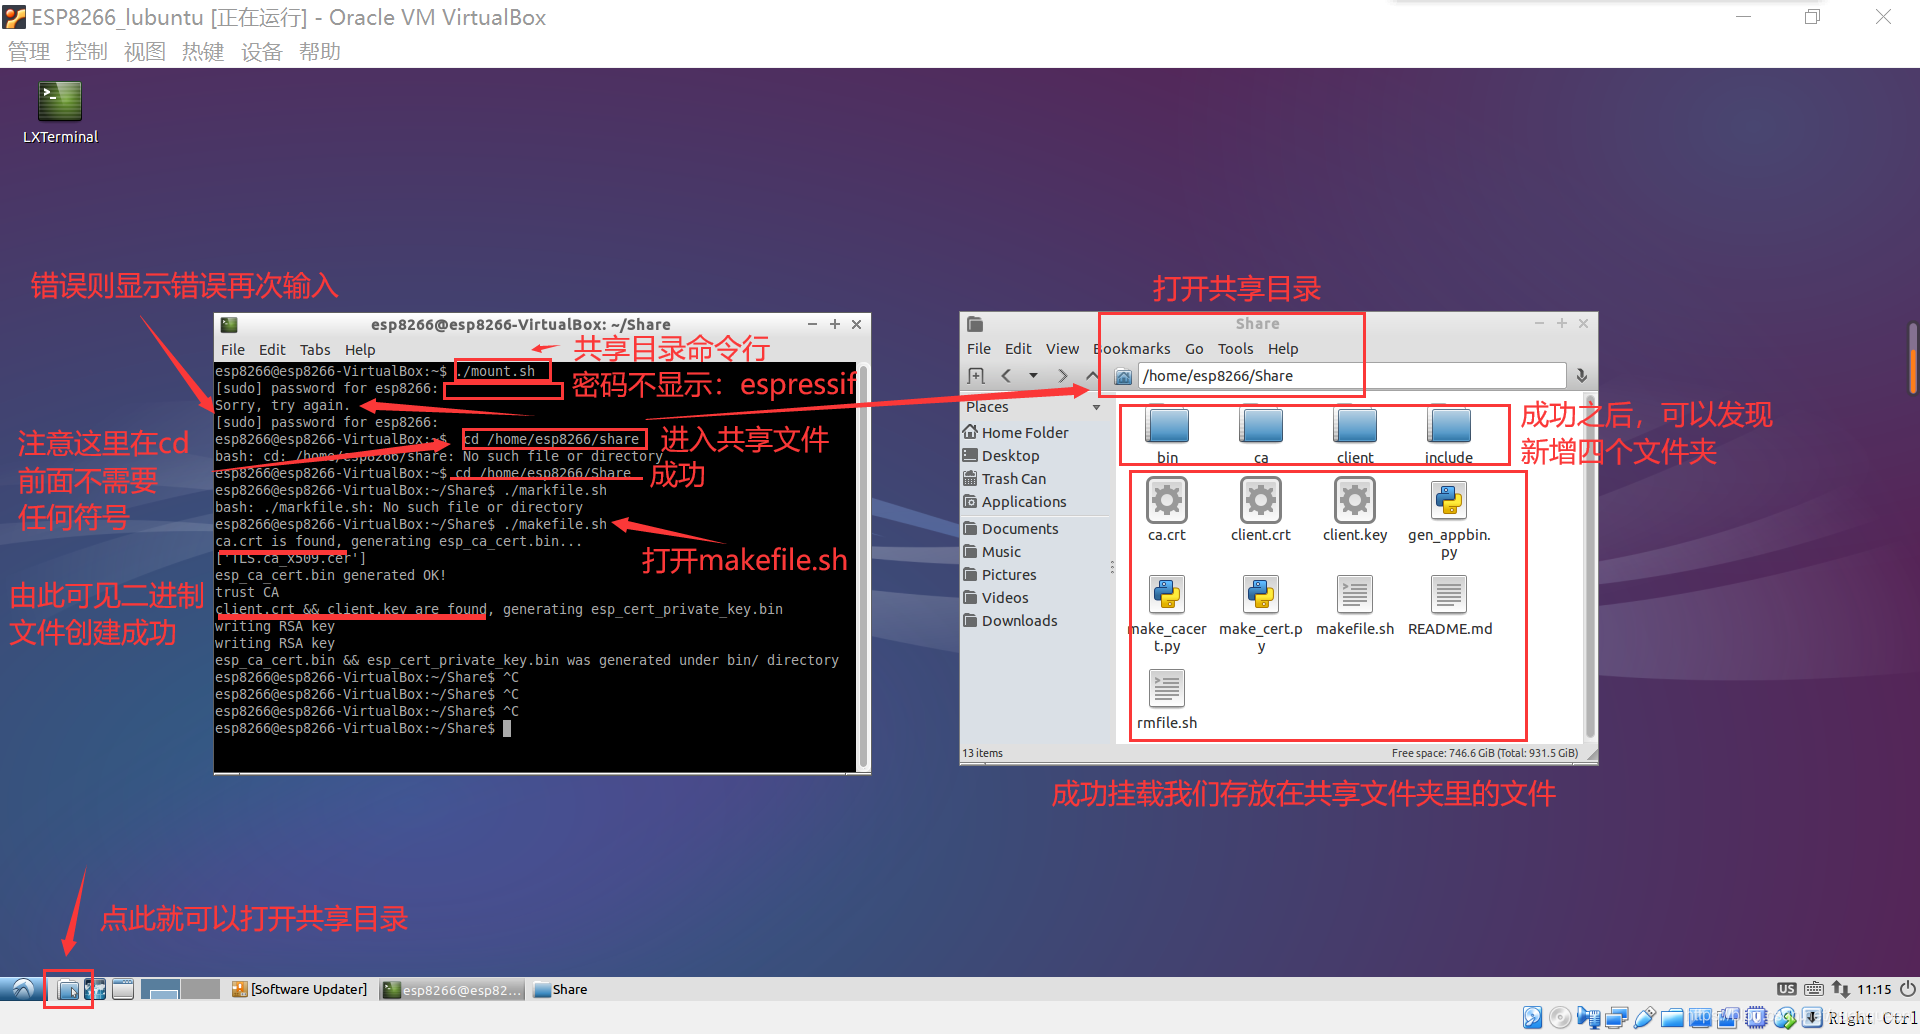This screenshot has height=1034, width=1920.
Task: Select the make_cacert.py Python file
Action: click(1167, 594)
